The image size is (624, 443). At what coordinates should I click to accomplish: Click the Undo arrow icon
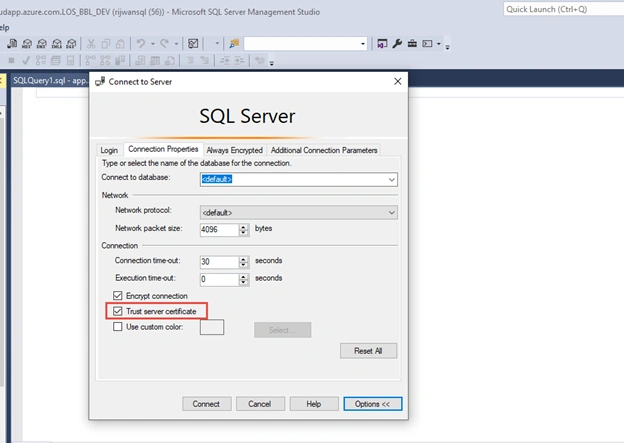point(140,43)
